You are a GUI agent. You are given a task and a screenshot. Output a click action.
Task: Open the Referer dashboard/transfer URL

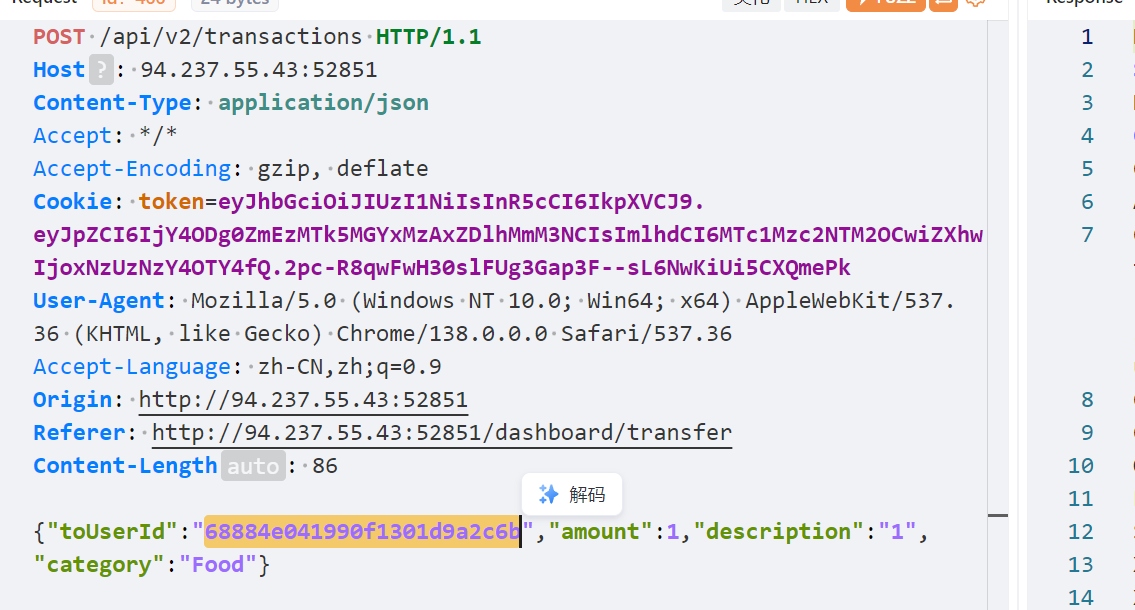441,433
